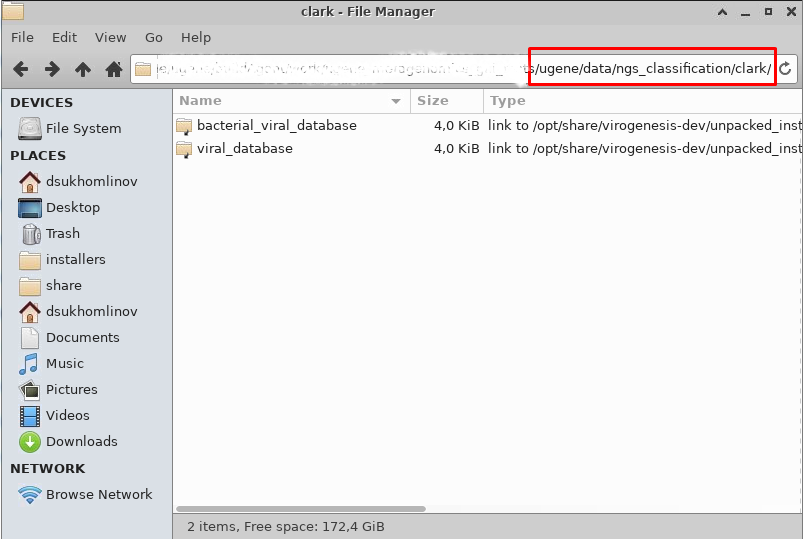
Task: Open the View menu
Action: tap(110, 37)
